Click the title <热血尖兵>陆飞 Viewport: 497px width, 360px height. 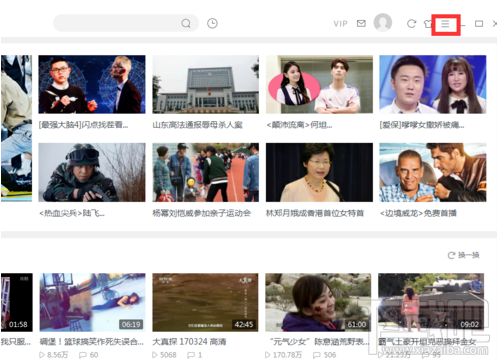click(72, 213)
